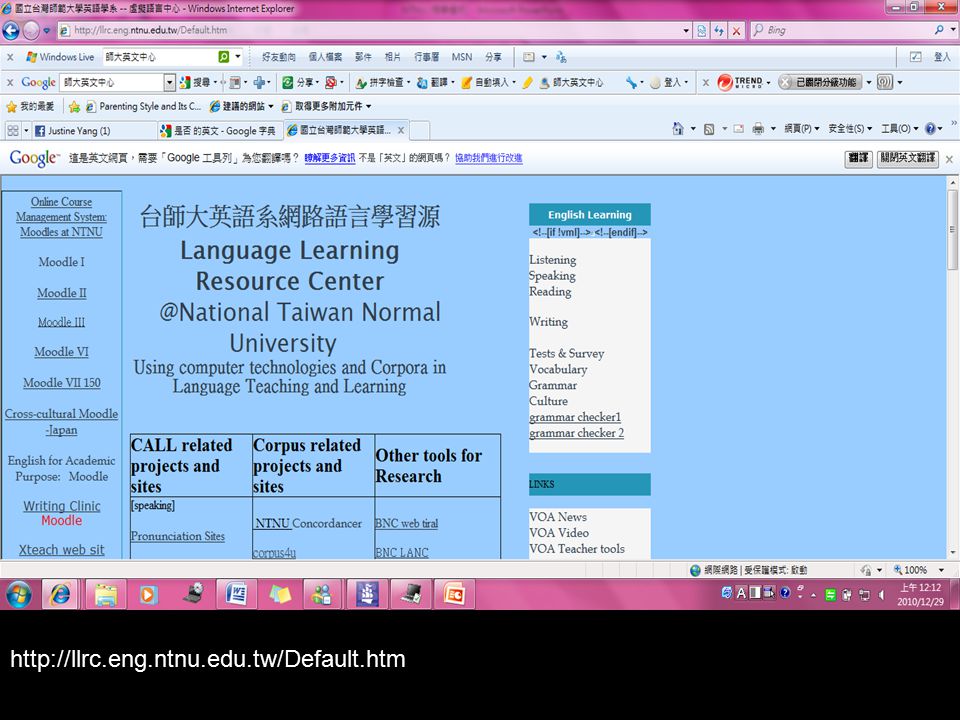Viewport: 960px width, 720px height.
Task: Click the Read mail icon in command bar
Action: pyautogui.click(x=739, y=129)
